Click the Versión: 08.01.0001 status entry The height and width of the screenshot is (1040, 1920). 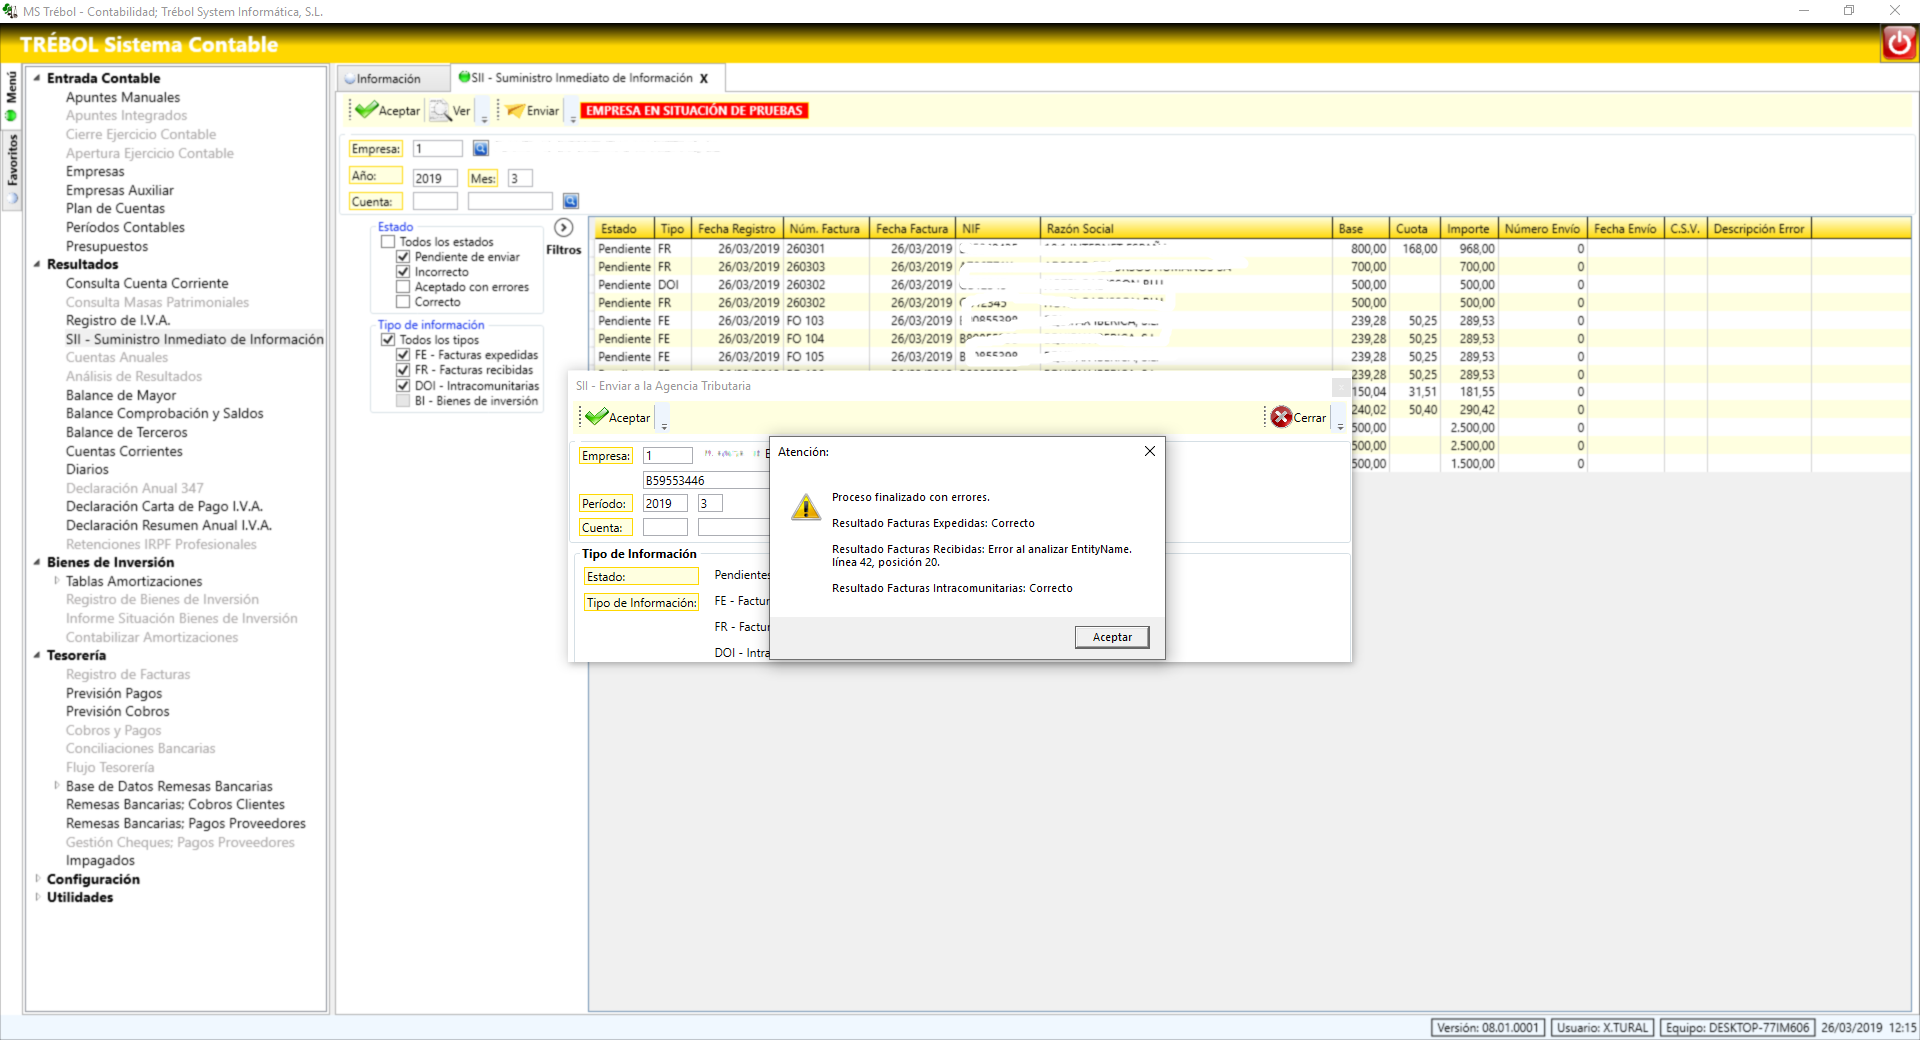[x=1487, y=1027]
